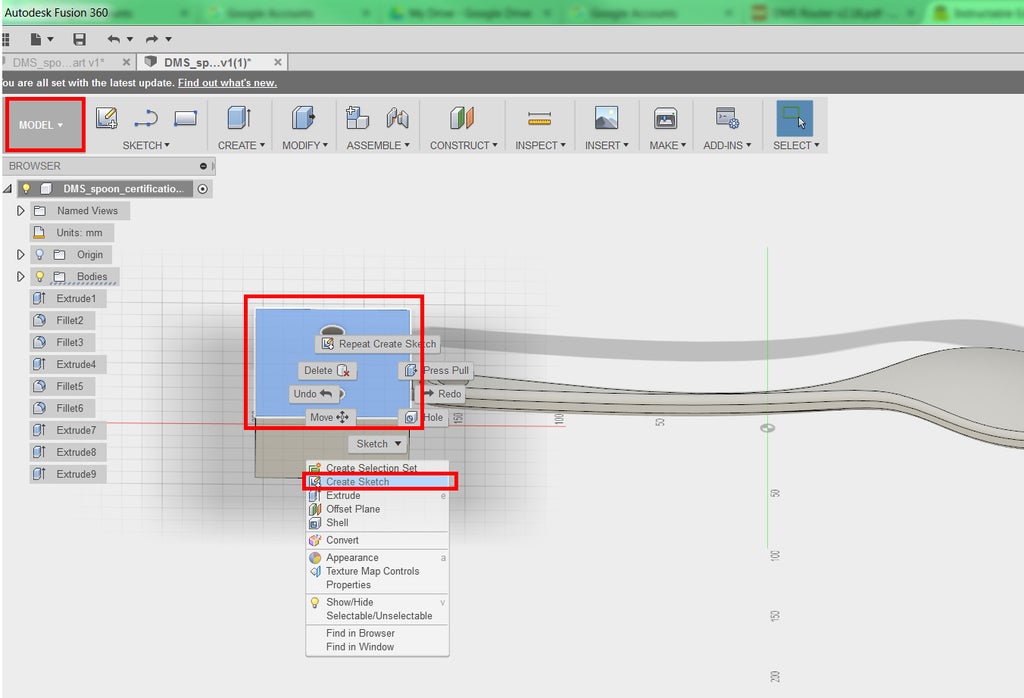
Task: Click the Extrude icon above CREATE
Action: (x=238, y=118)
